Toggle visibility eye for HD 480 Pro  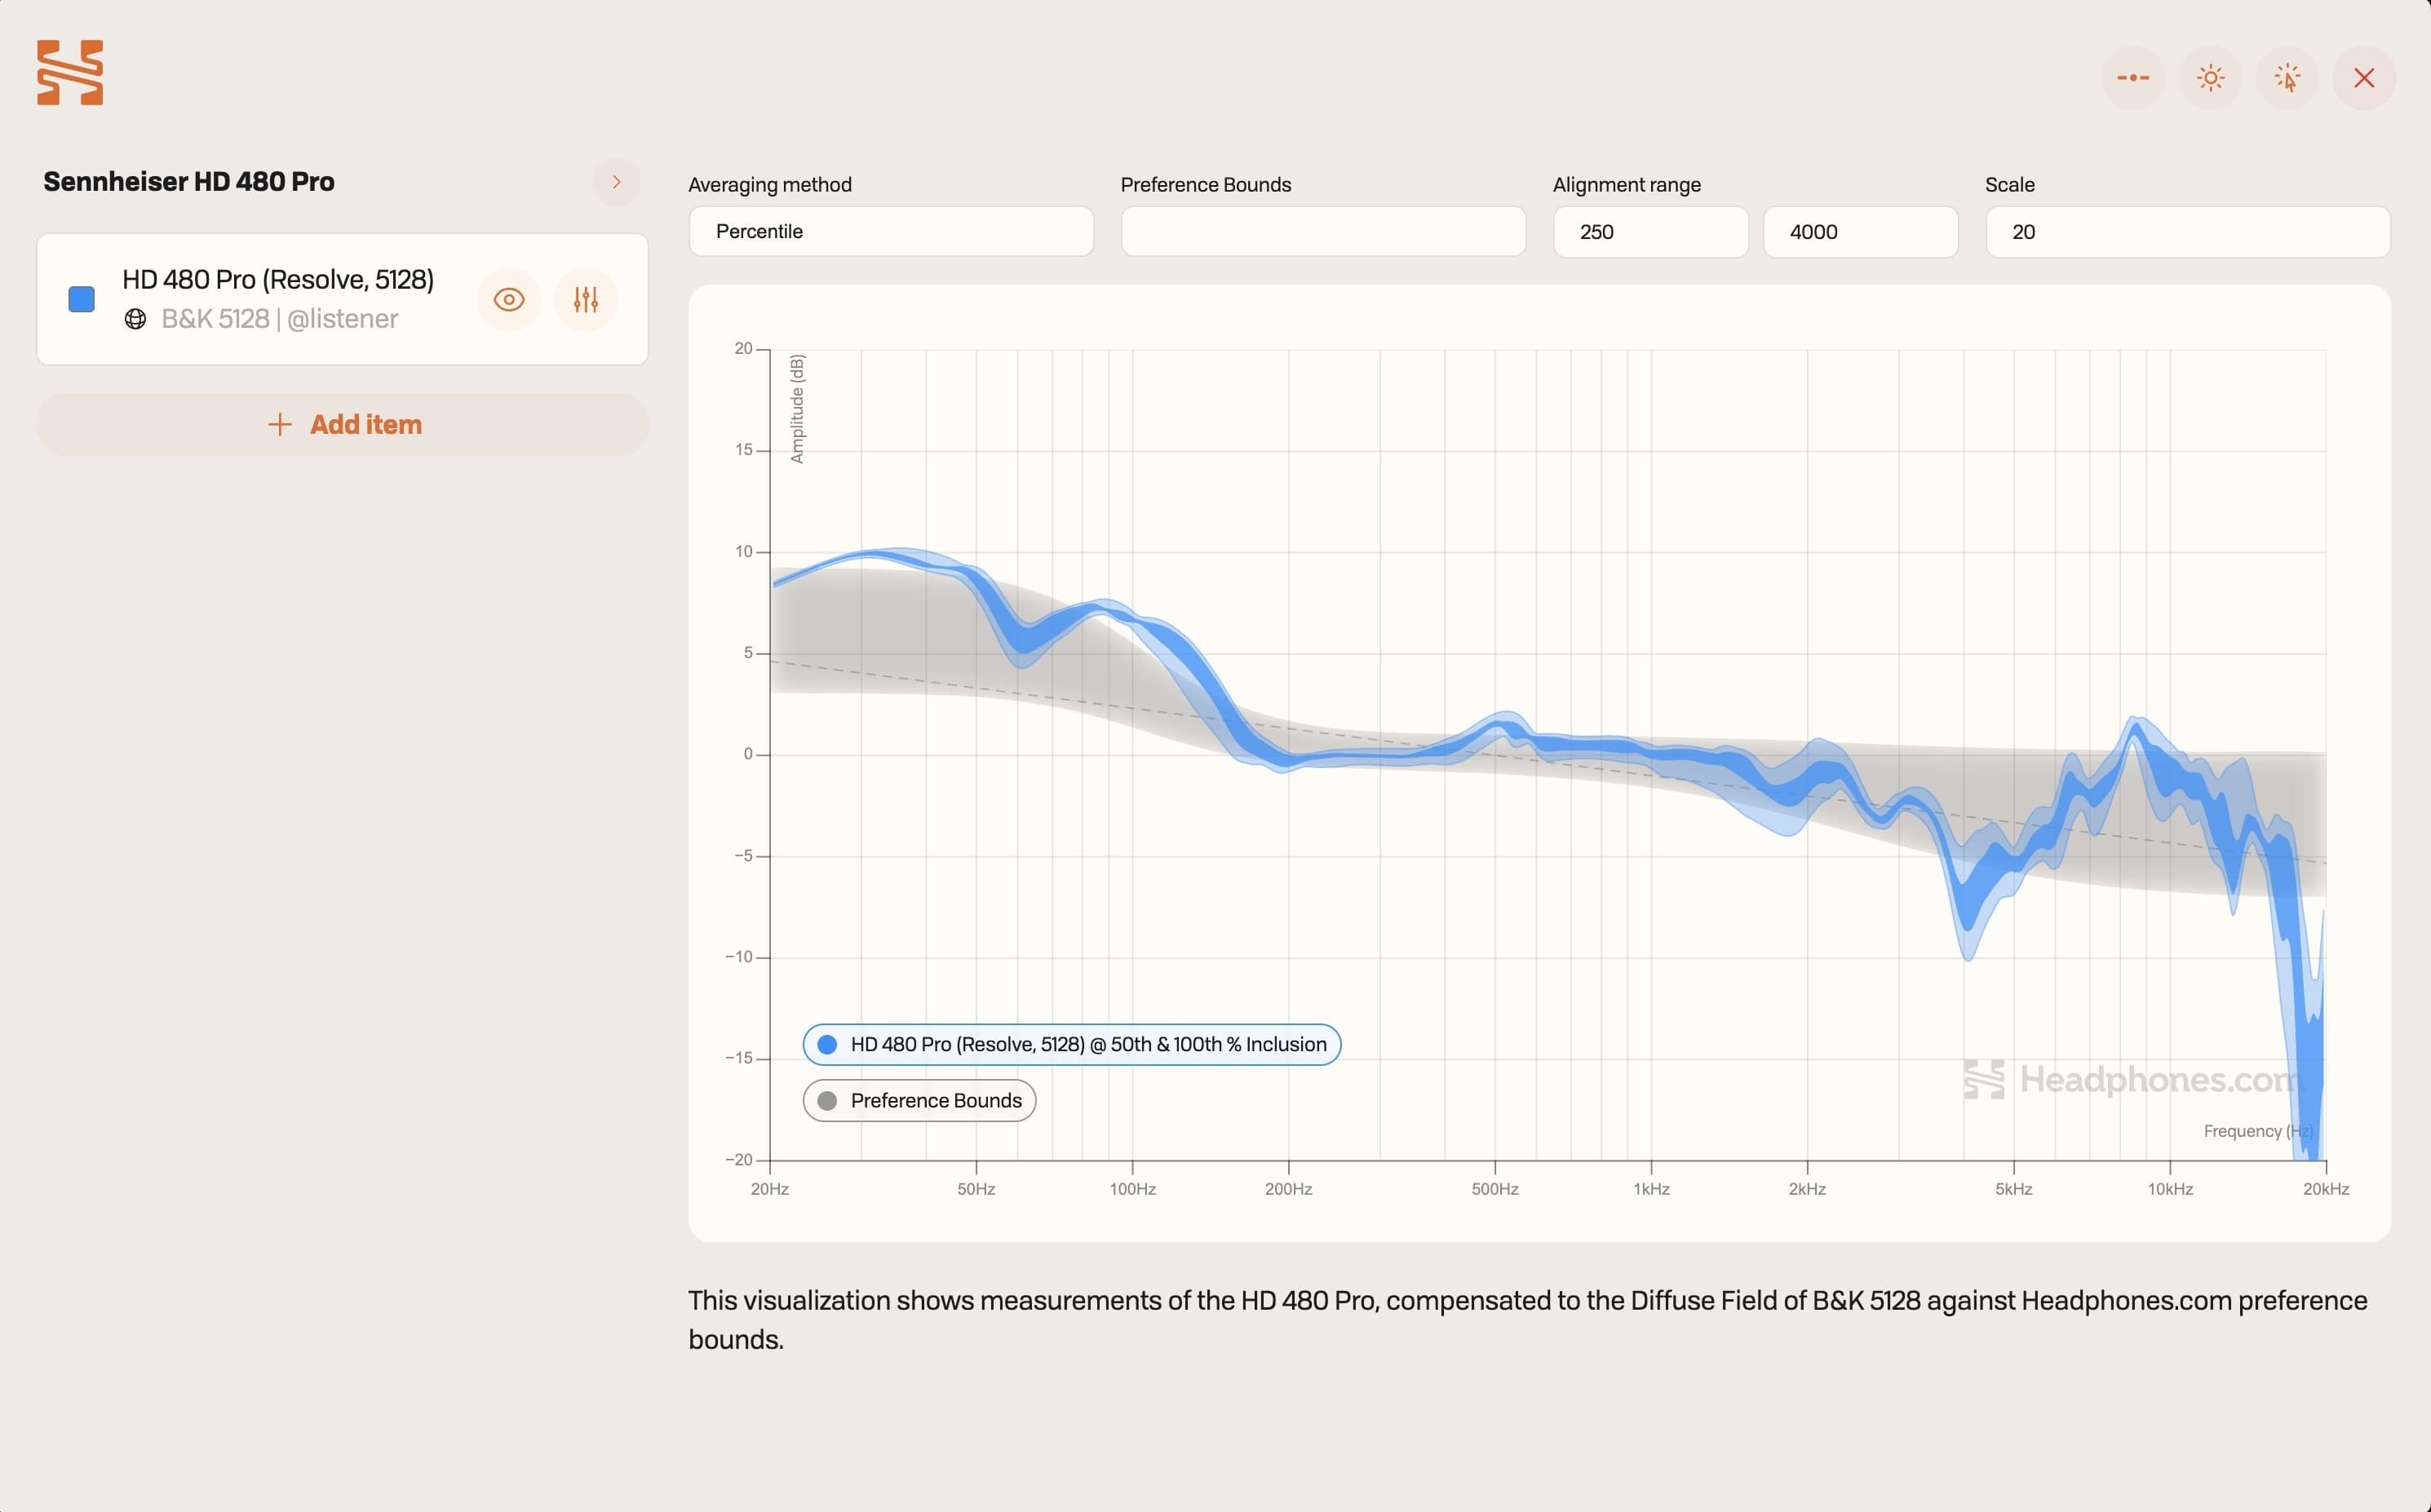tap(509, 299)
